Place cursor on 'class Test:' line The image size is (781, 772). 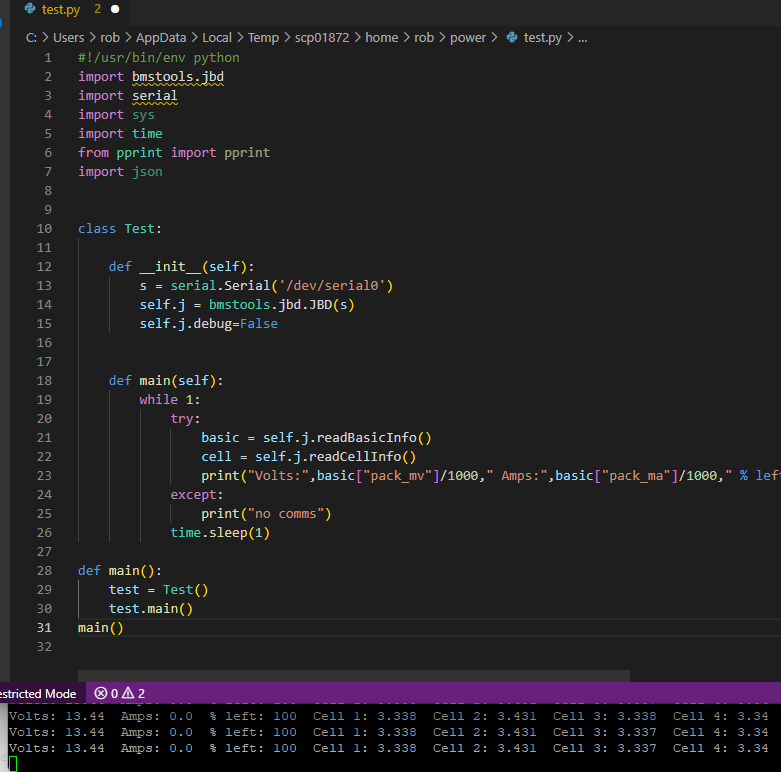[120, 229]
